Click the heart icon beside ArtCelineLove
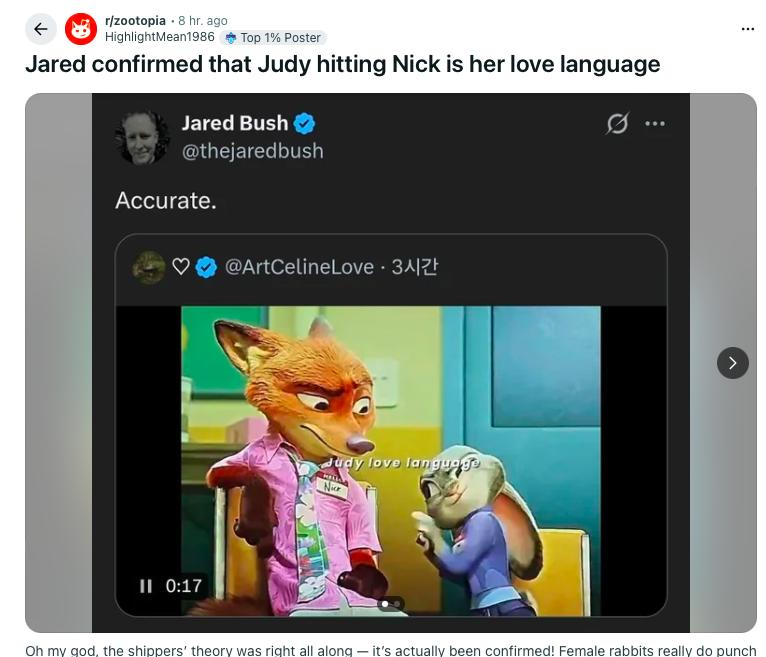The image size is (766, 657). click(x=181, y=267)
